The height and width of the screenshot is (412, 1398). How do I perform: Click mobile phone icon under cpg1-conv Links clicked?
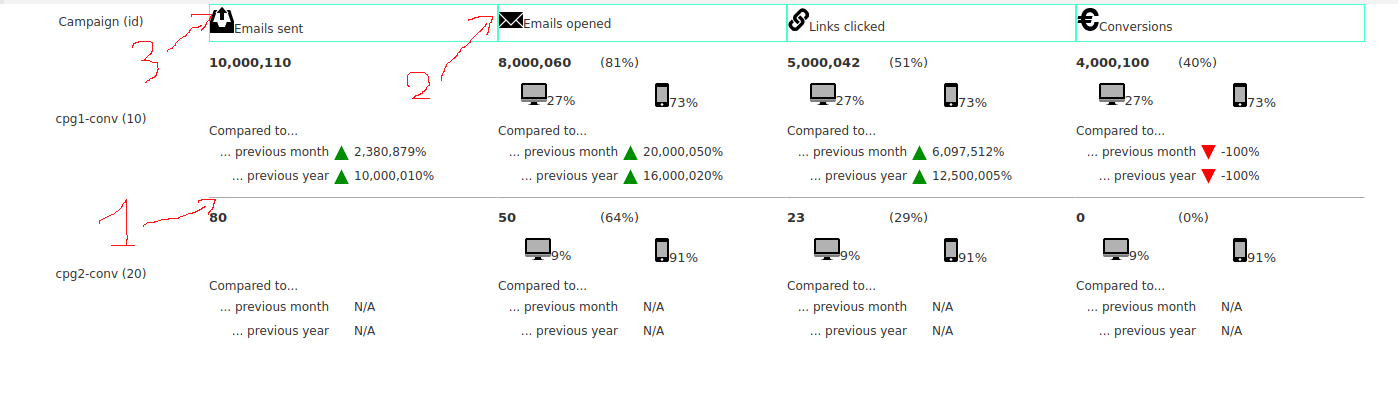click(x=951, y=95)
